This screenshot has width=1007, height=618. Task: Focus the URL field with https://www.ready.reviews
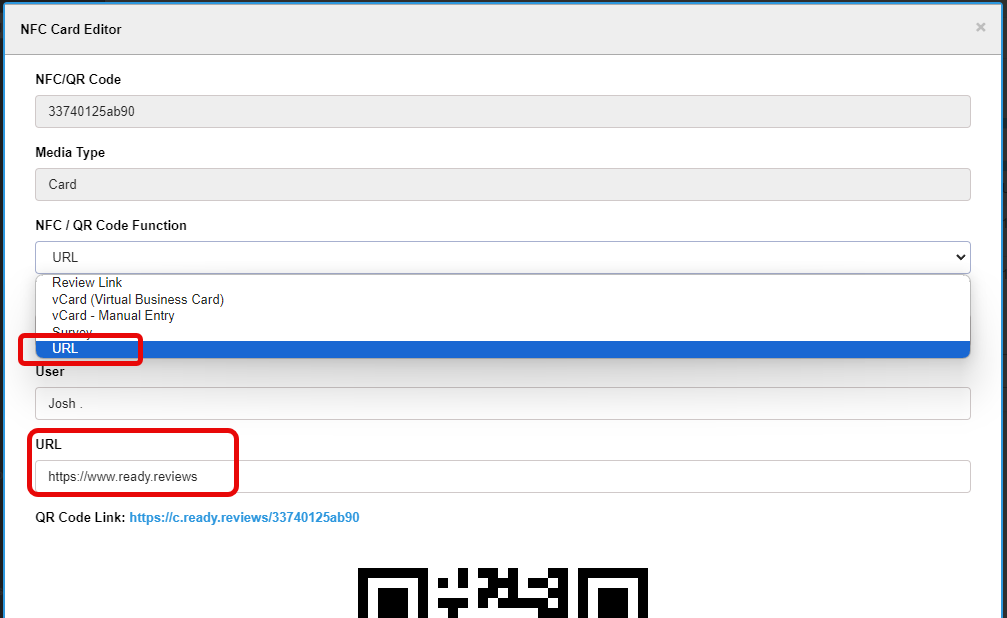502,477
